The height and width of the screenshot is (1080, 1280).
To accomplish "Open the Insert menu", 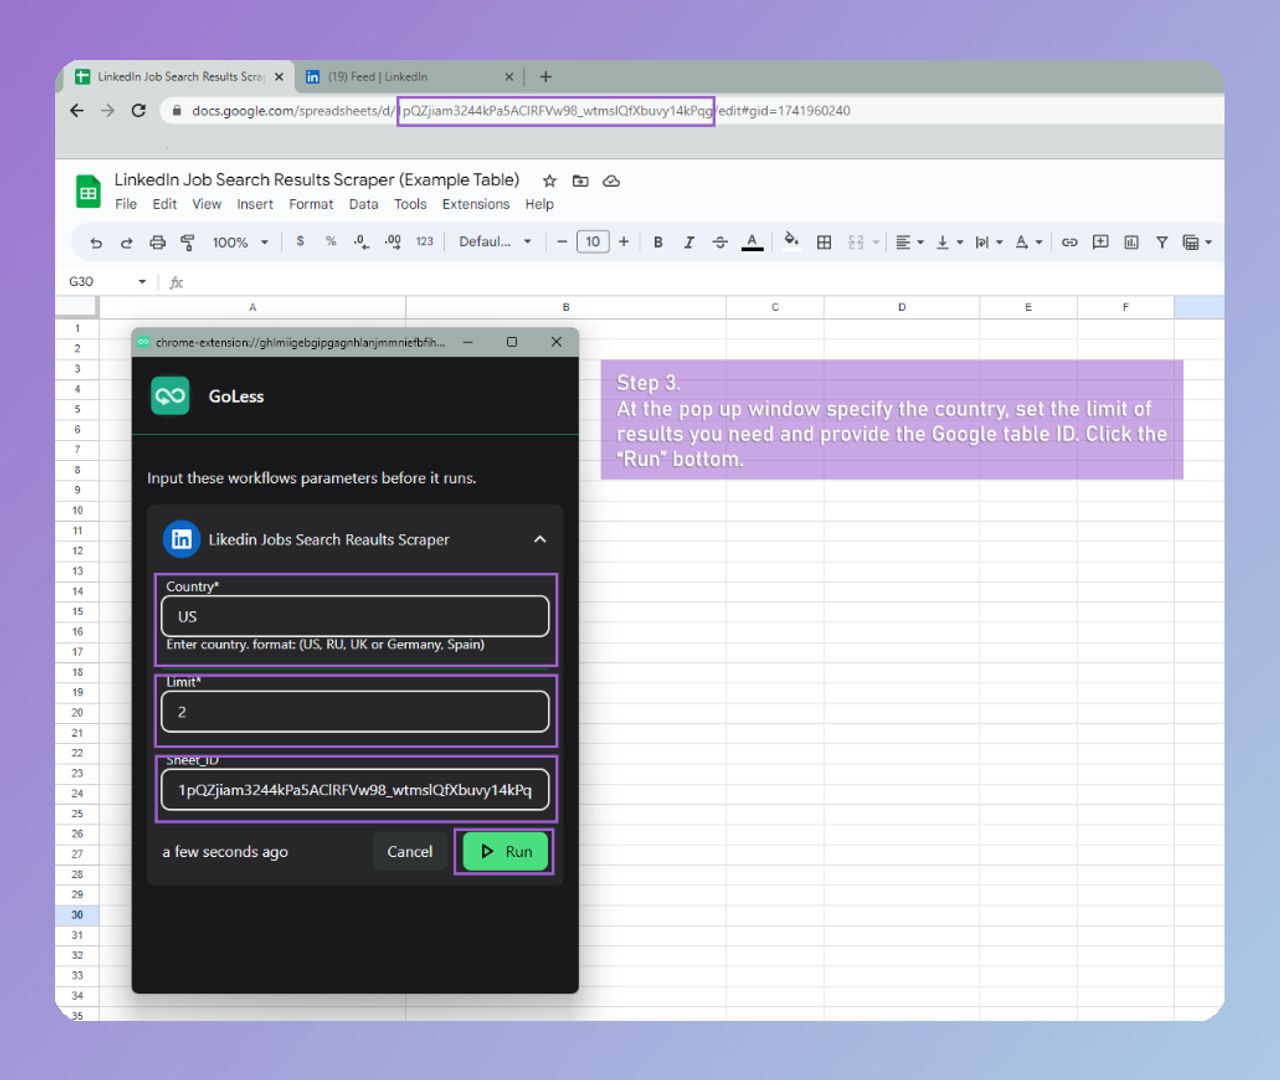I will (x=255, y=204).
